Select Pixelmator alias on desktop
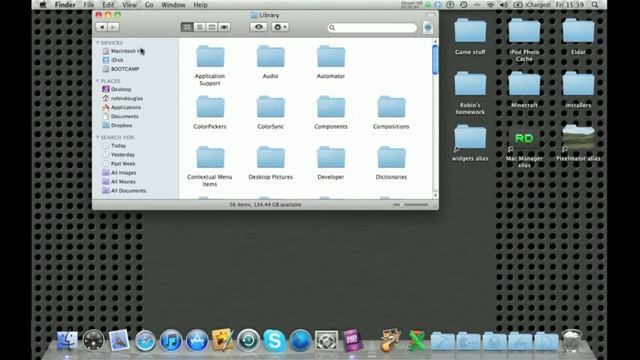 (578, 138)
